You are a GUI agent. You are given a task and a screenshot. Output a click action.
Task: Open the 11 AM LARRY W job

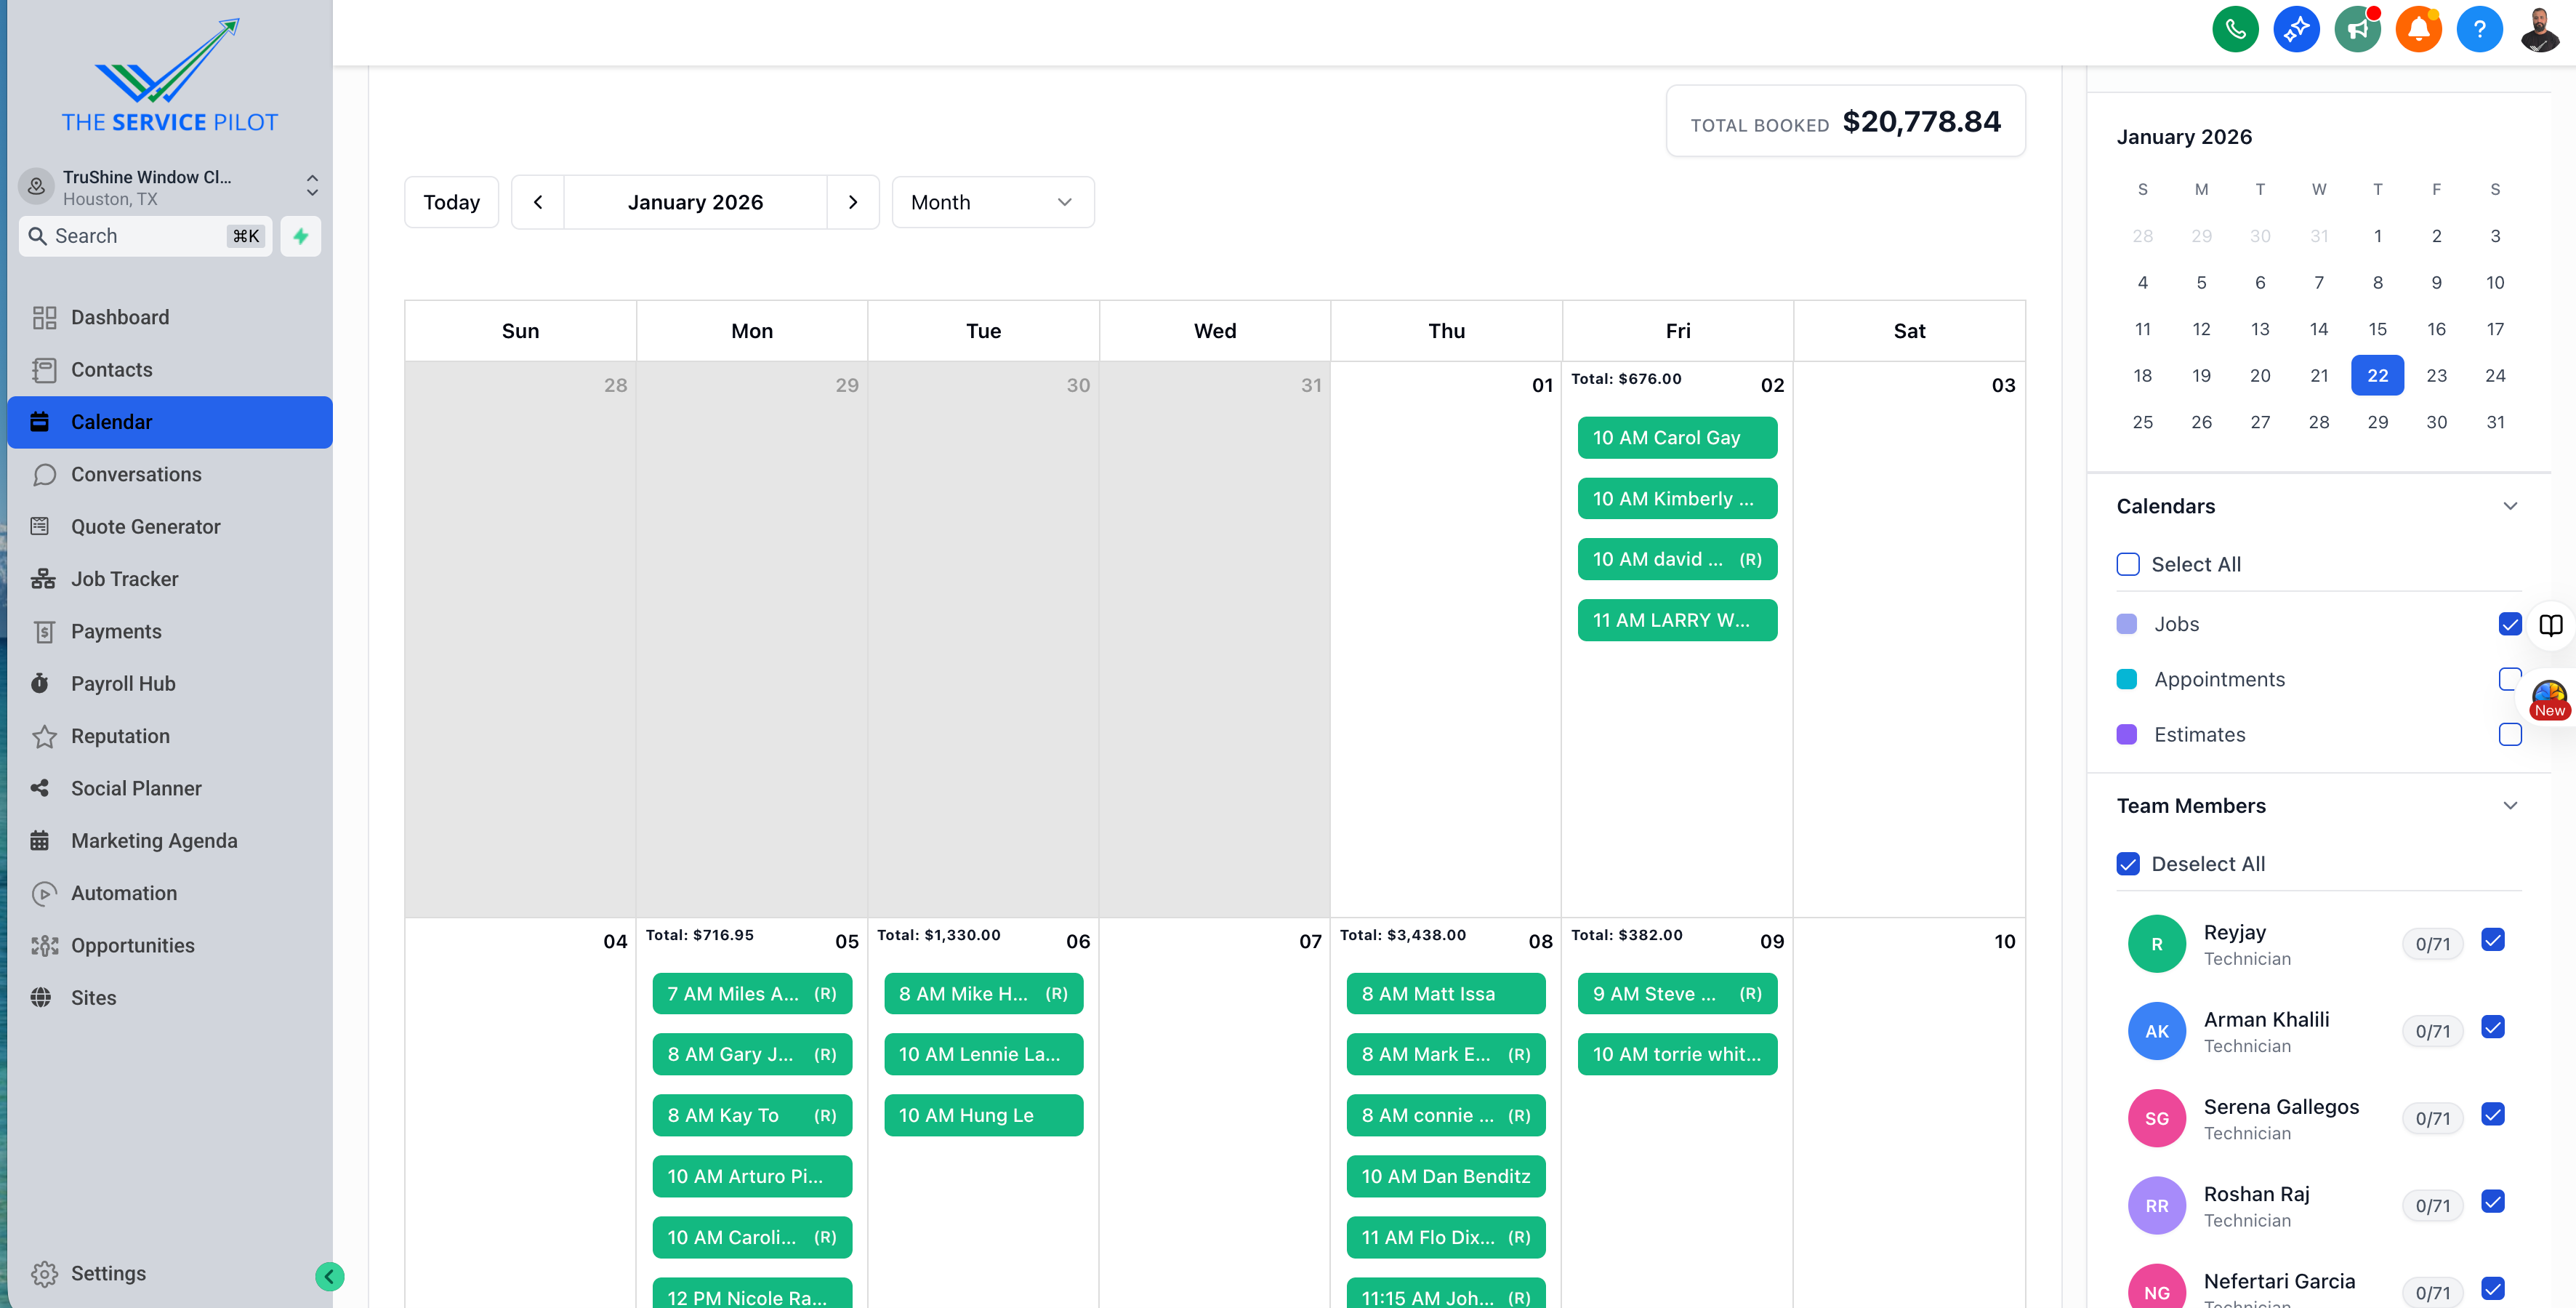coord(1677,621)
